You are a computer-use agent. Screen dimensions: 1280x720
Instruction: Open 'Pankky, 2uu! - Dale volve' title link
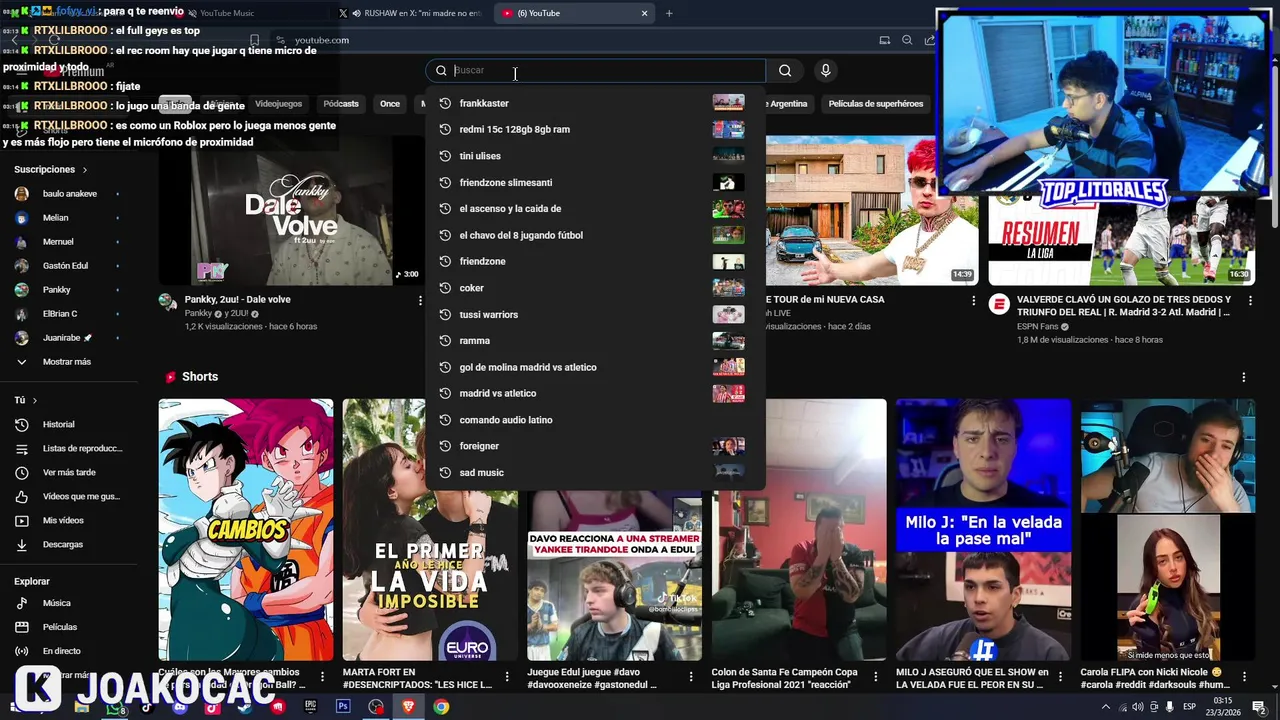237,299
